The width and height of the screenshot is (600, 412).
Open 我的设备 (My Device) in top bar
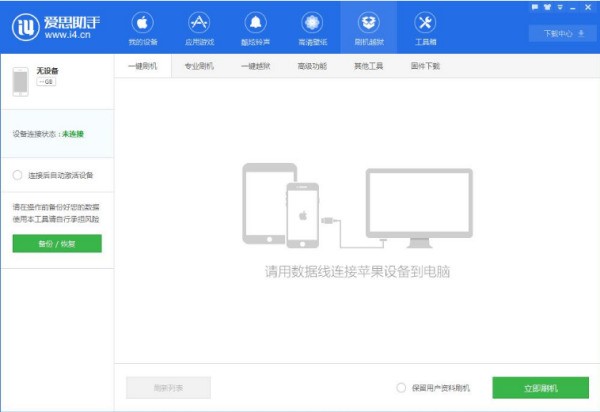point(143,28)
